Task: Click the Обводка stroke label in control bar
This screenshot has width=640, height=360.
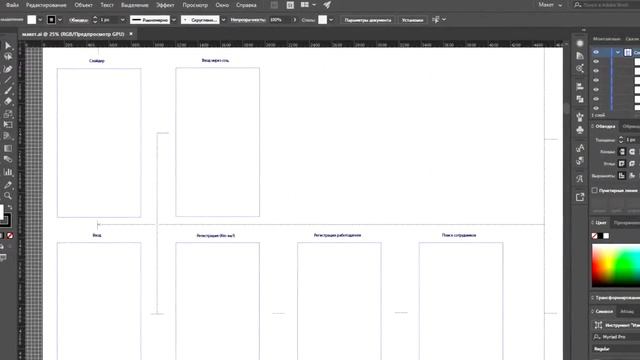Action: [x=78, y=20]
